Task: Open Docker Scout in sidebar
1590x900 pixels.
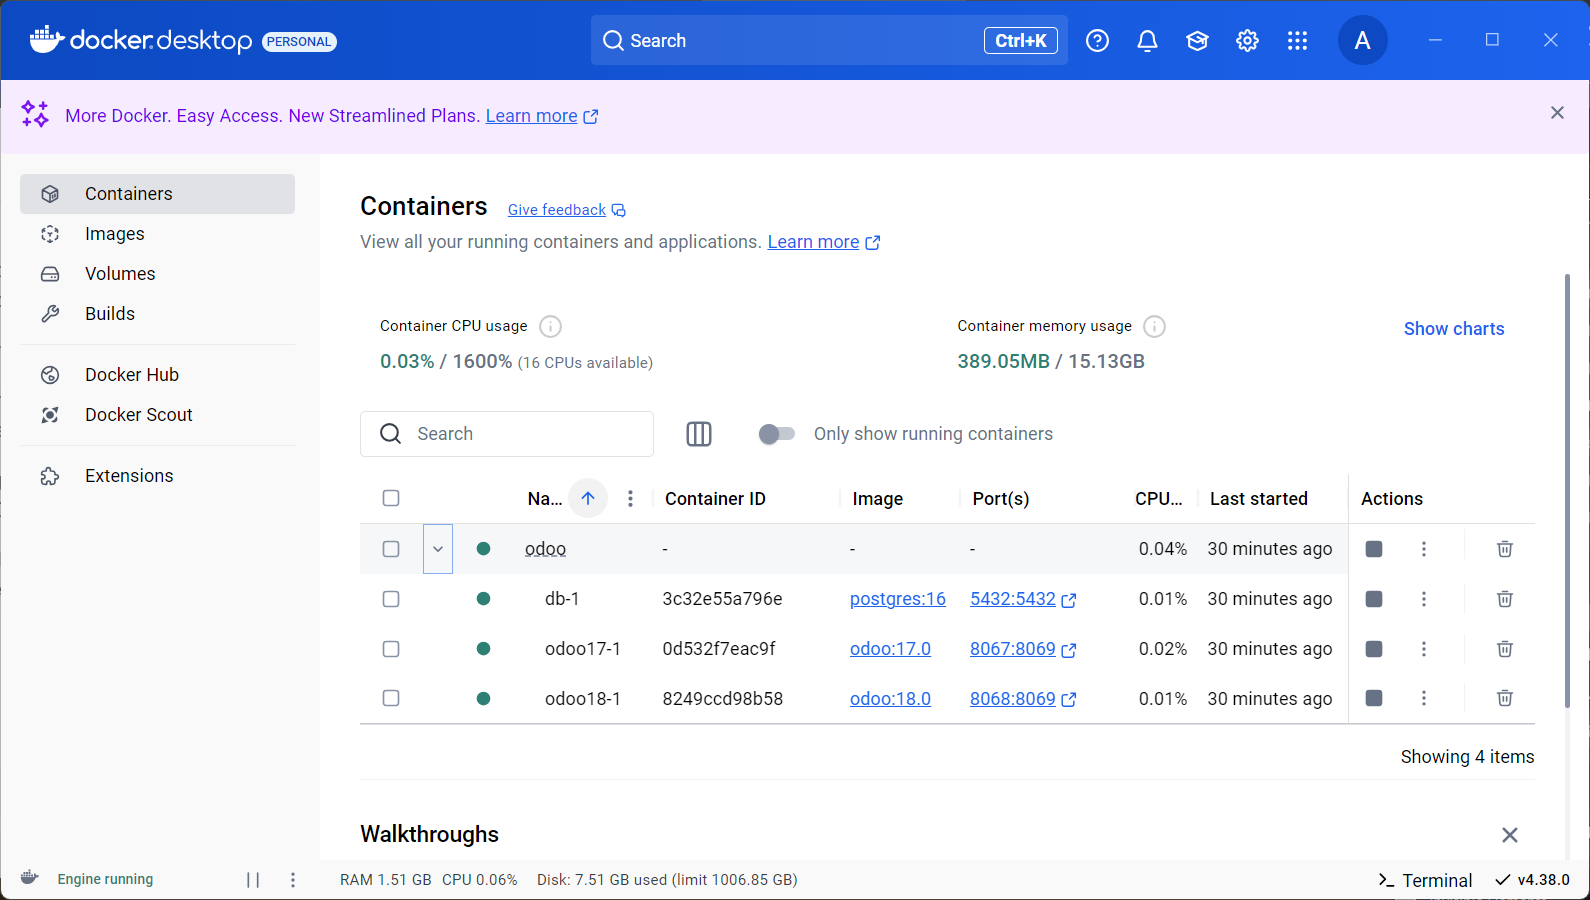Action: tap(157, 415)
